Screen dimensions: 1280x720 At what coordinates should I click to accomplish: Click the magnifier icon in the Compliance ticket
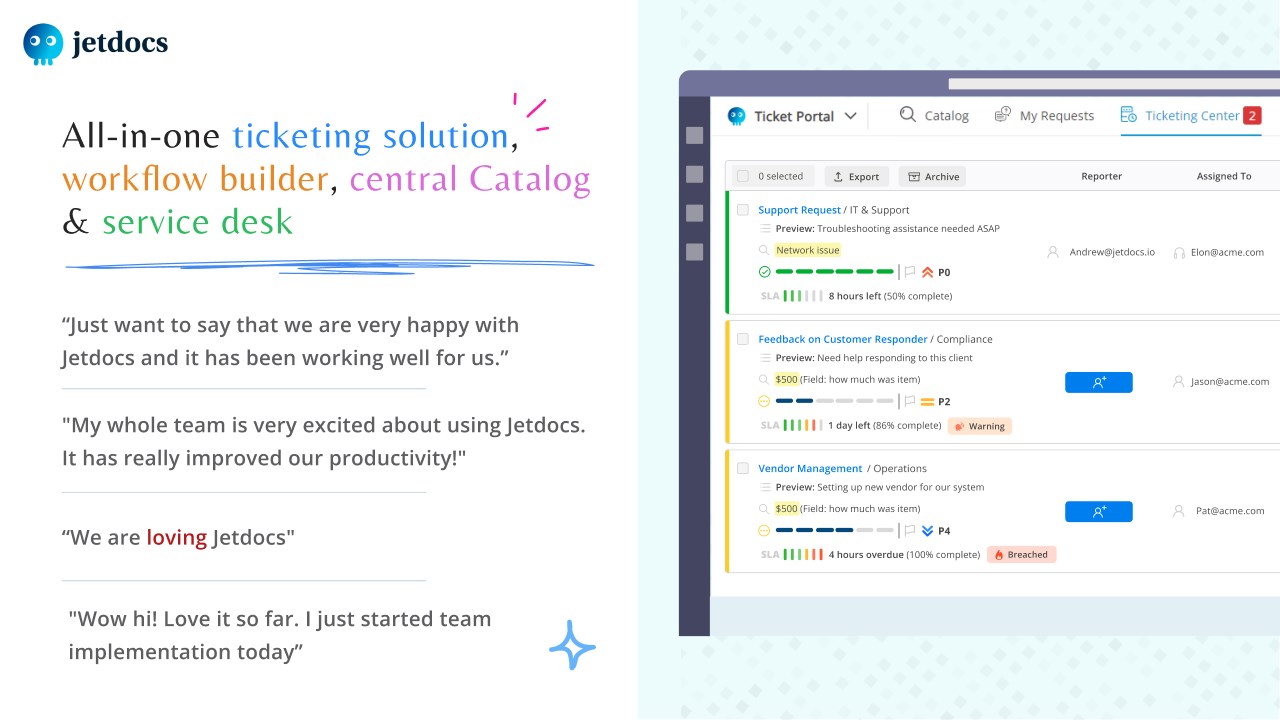(x=764, y=379)
